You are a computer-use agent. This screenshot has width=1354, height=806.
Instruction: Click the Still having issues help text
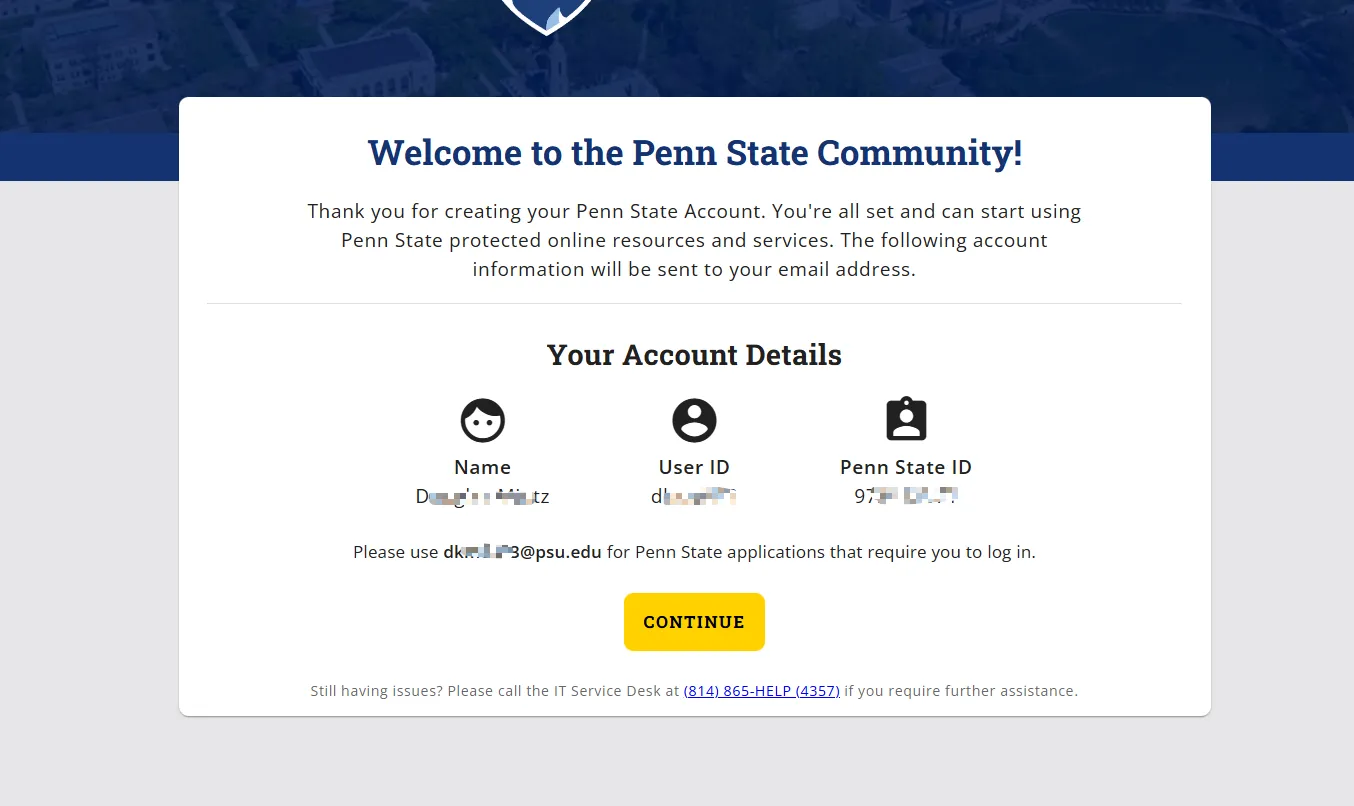[494, 691]
